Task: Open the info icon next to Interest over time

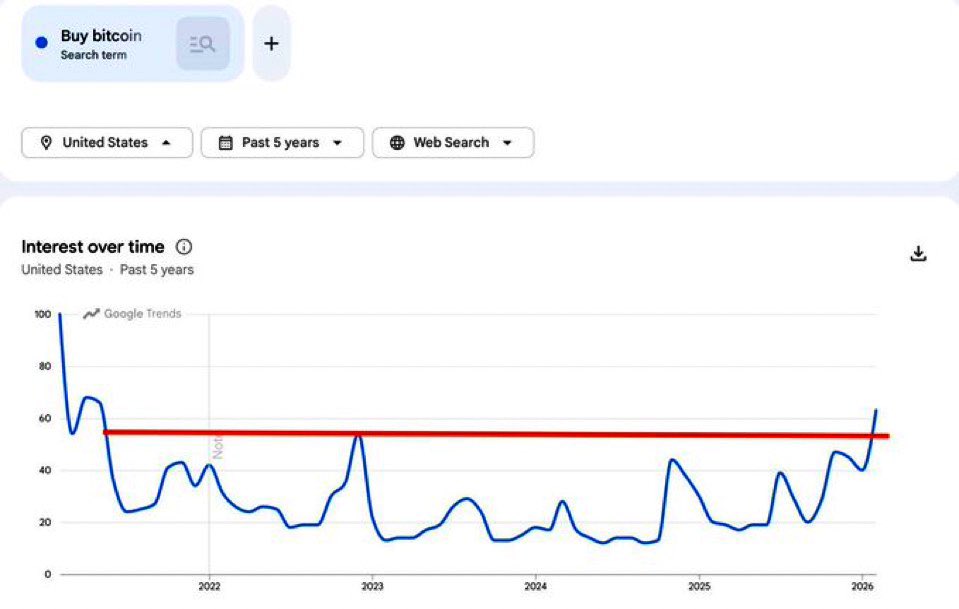Action: [184, 247]
